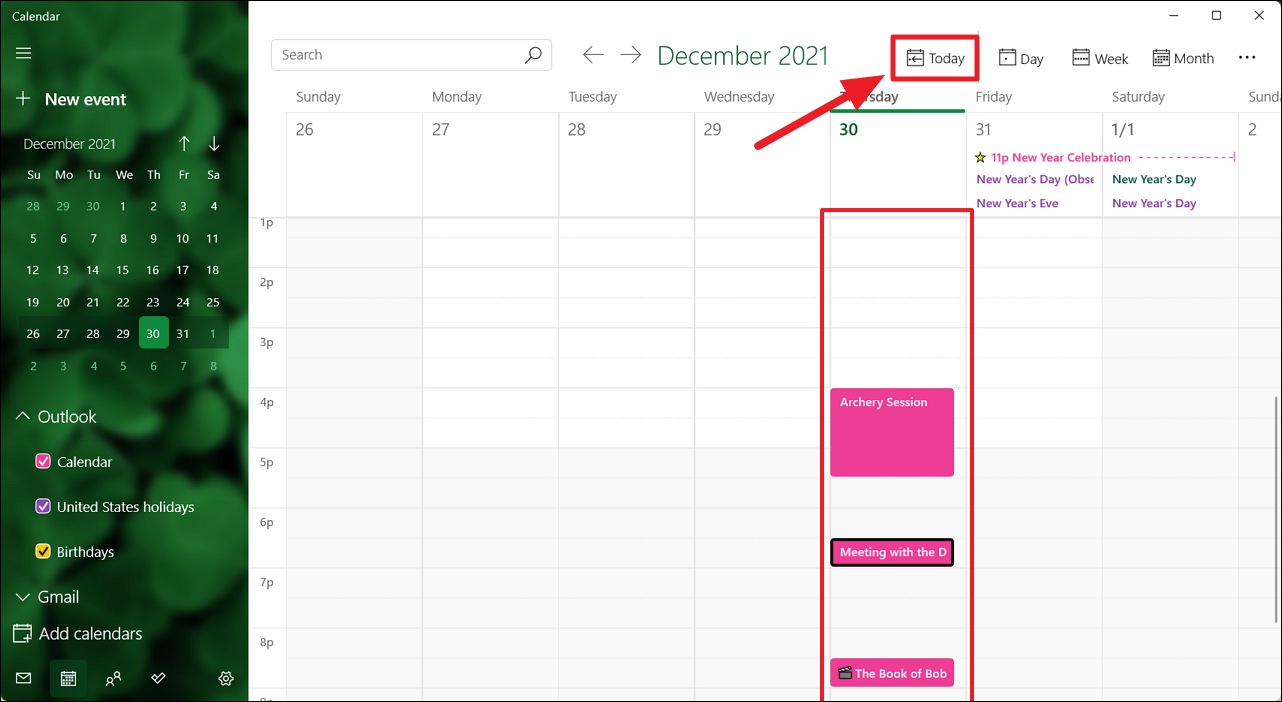Open the search magnifier icon
Image resolution: width=1282 pixels, height=702 pixels.
[533, 55]
